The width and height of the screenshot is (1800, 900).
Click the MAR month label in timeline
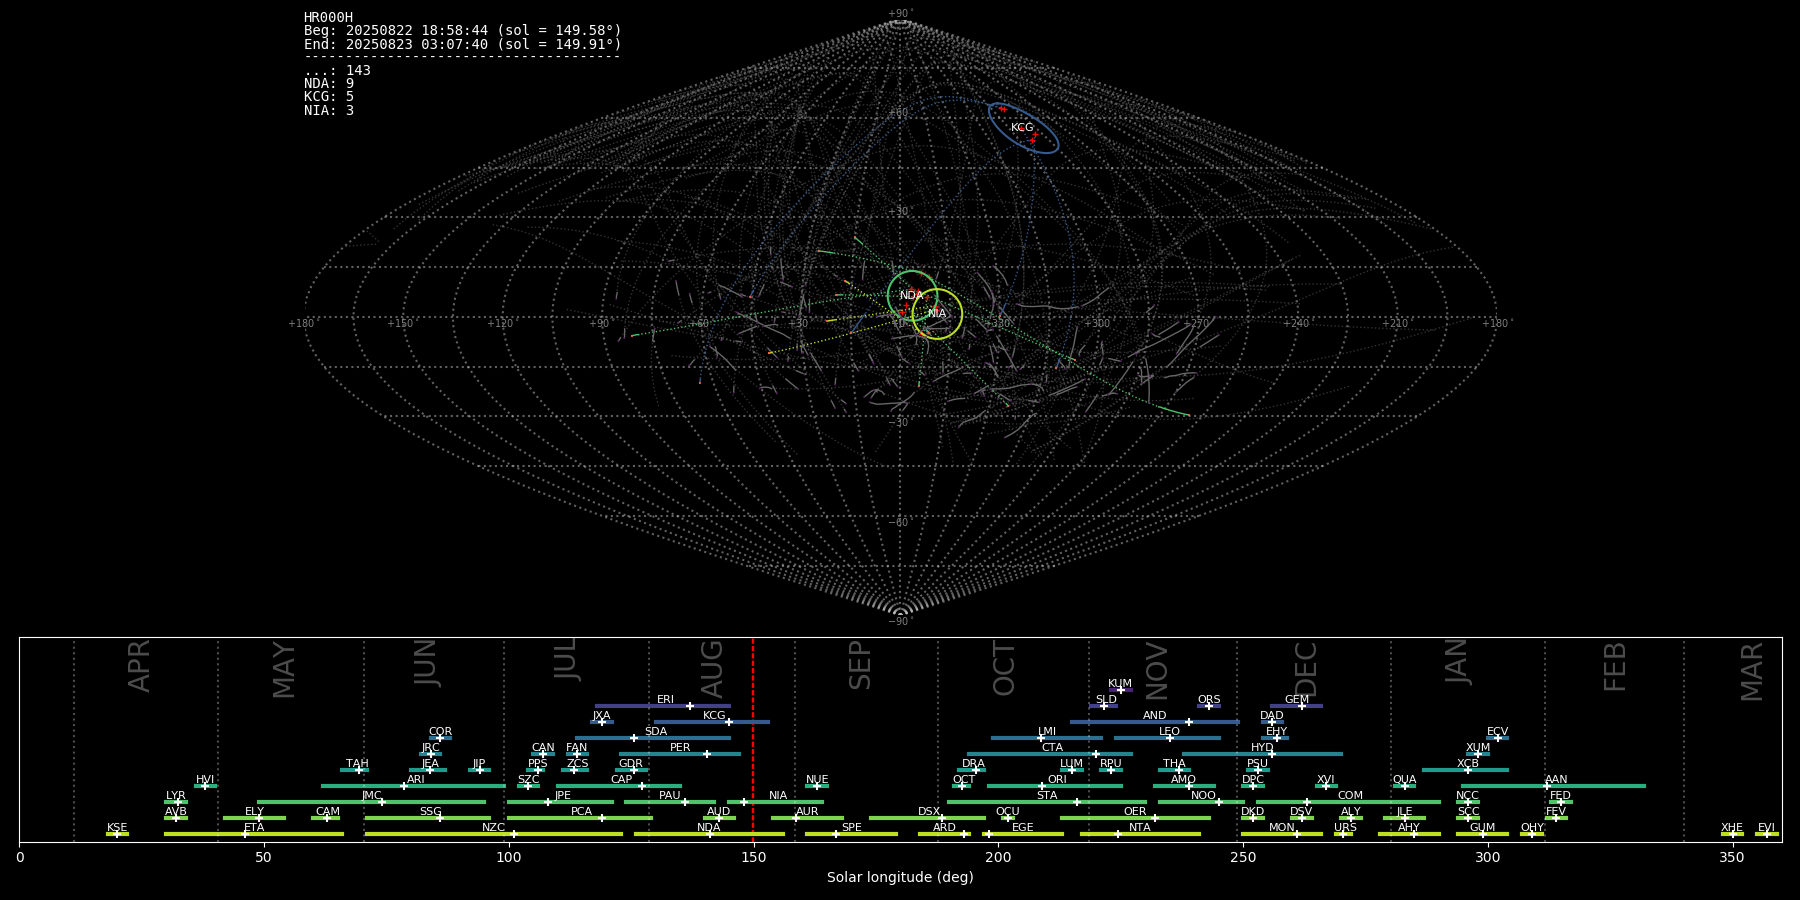point(1752,672)
